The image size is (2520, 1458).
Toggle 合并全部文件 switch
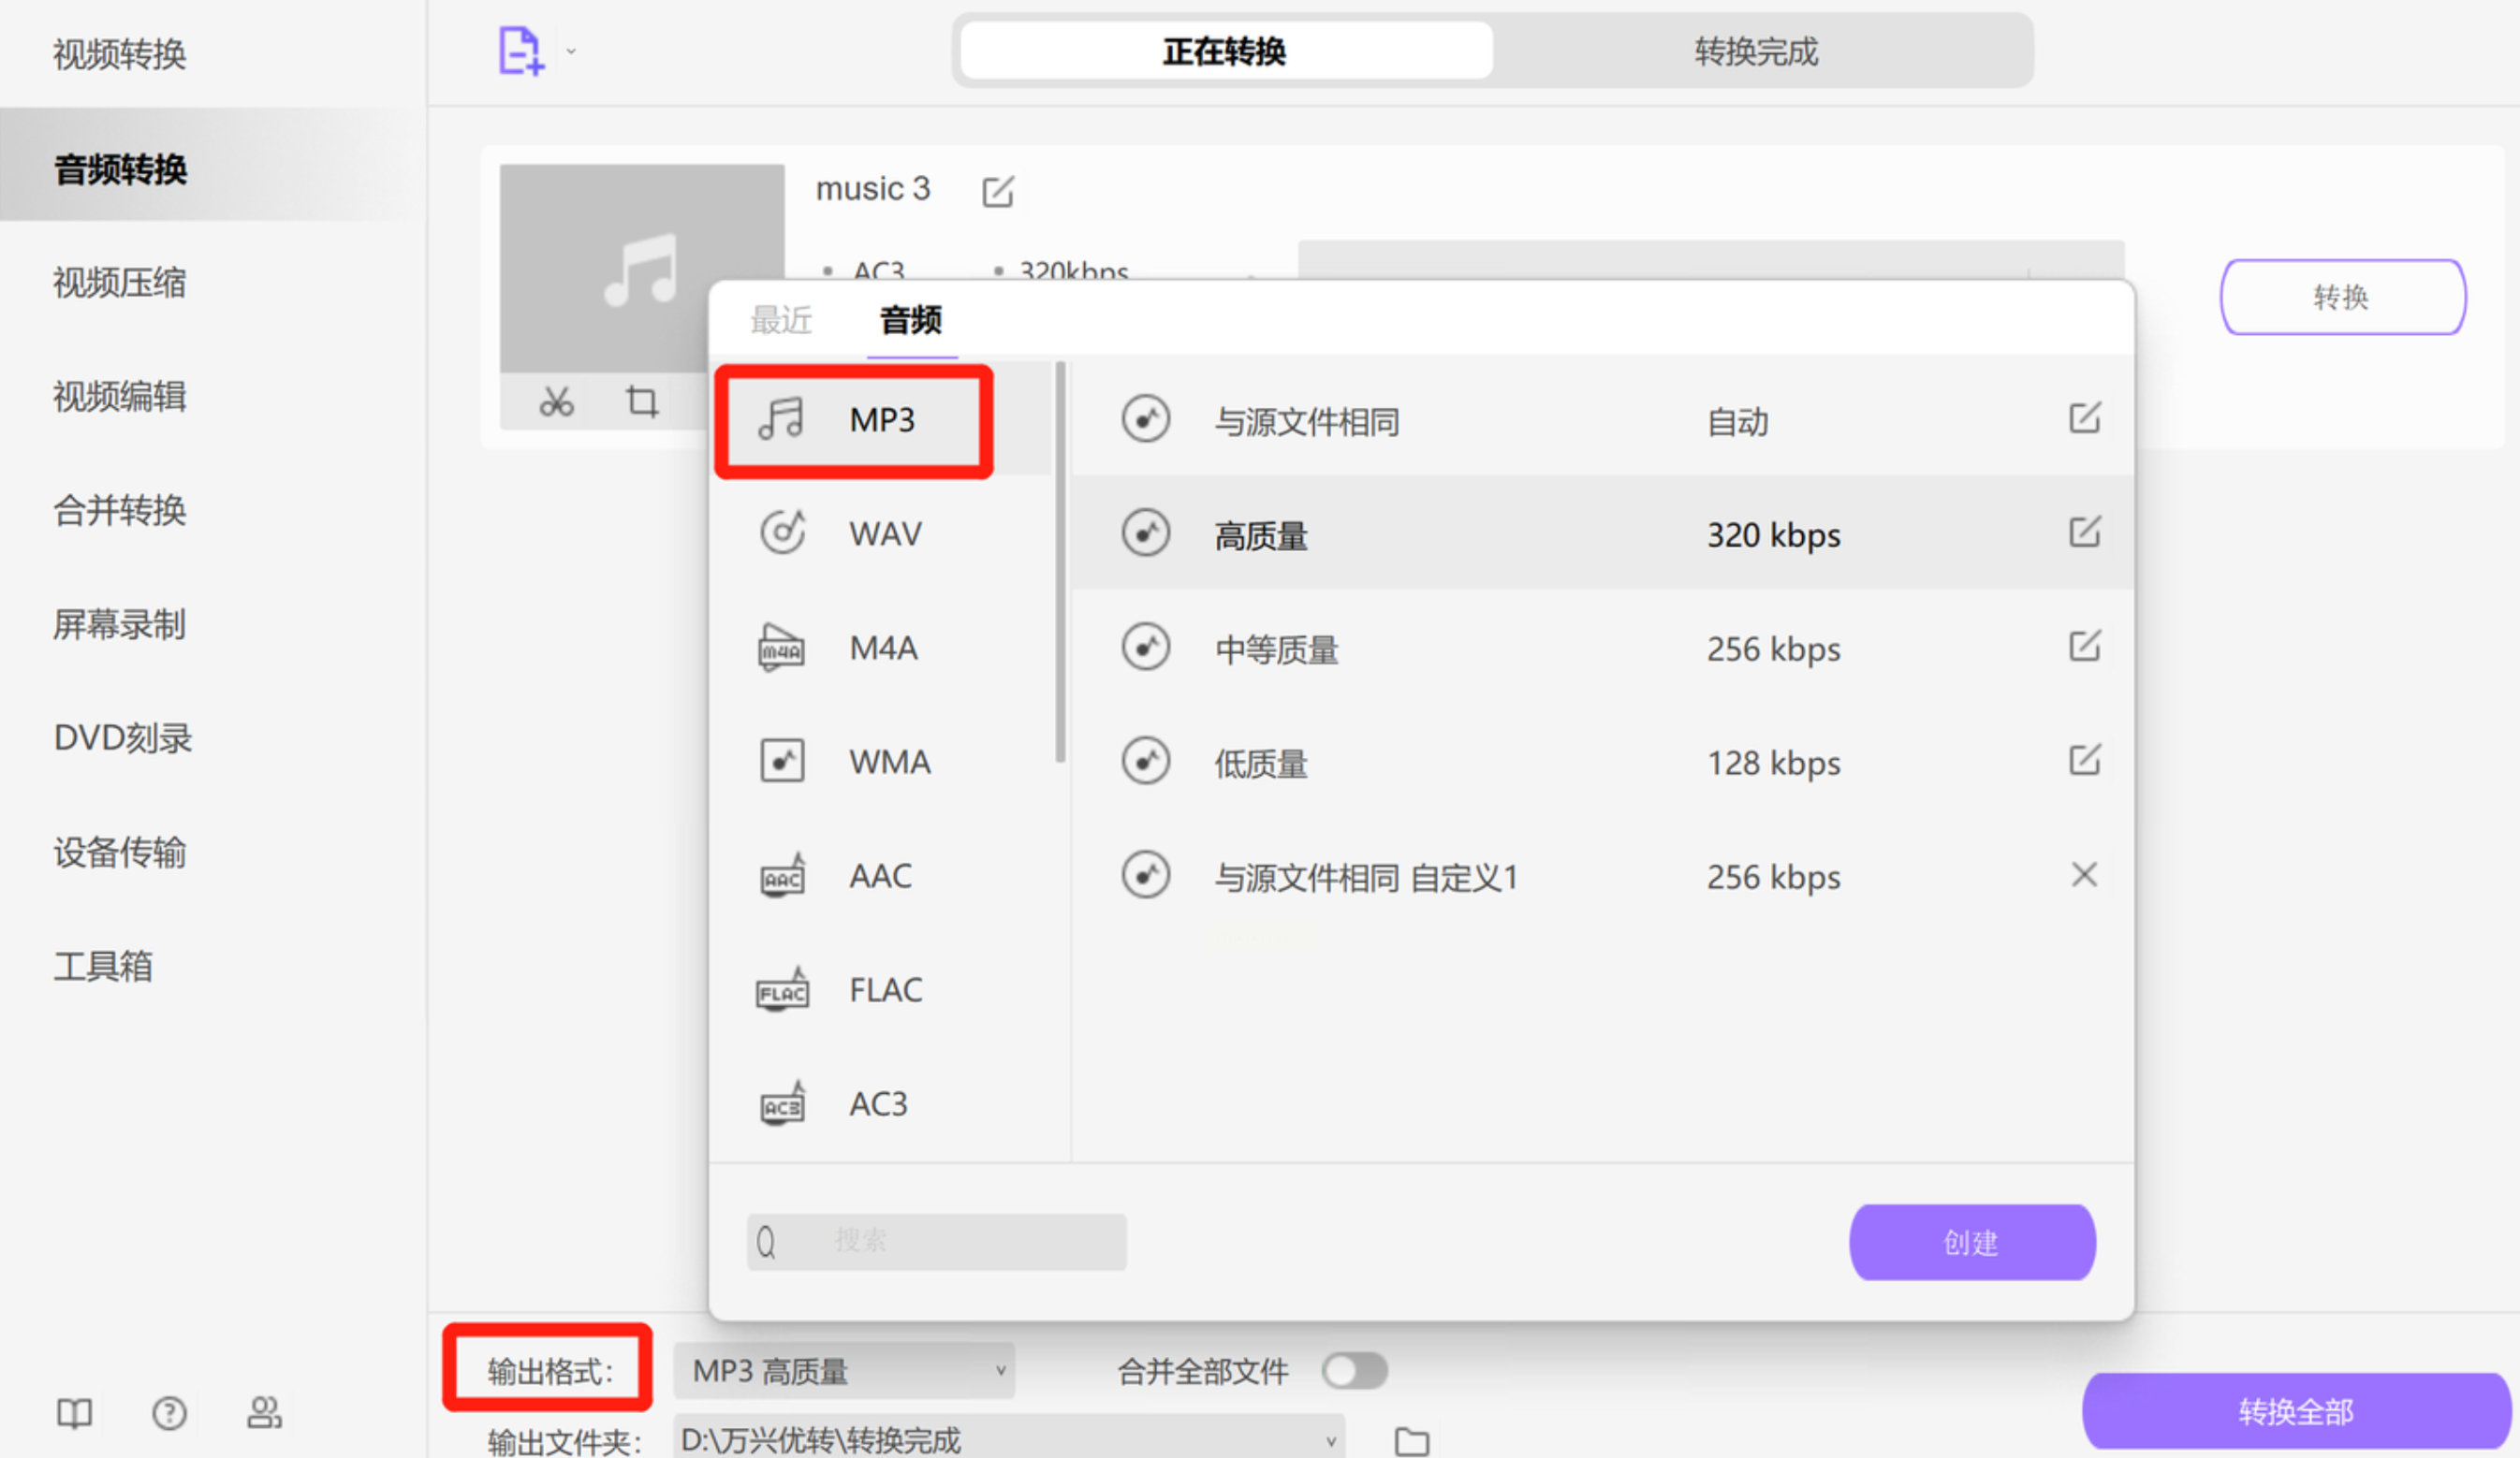1354,1370
